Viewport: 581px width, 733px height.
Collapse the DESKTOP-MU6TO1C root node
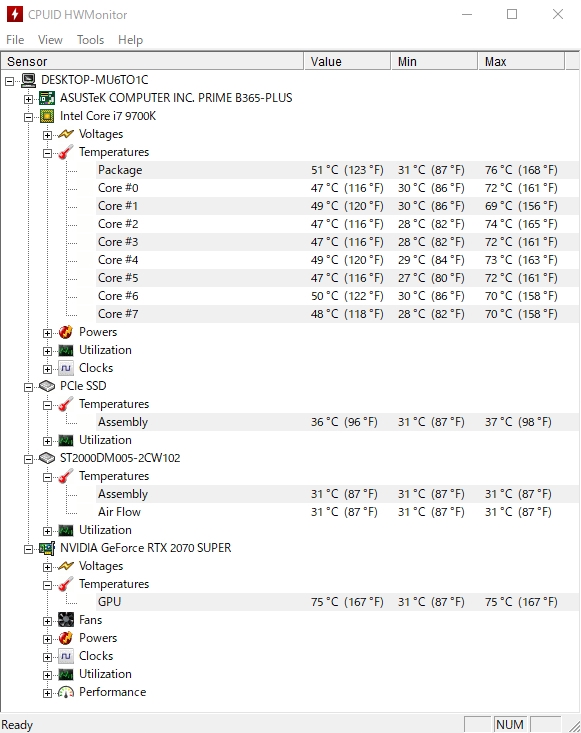(9, 81)
